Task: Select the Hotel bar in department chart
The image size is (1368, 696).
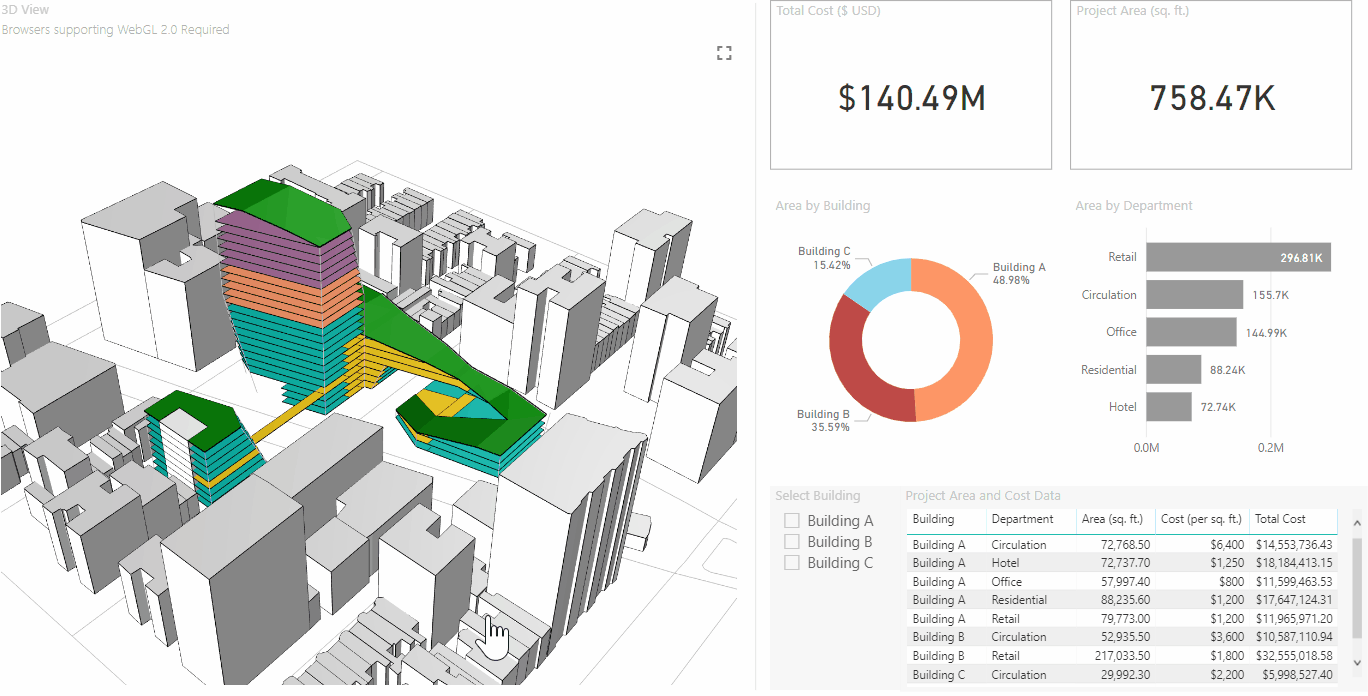Action: [x=1168, y=407]
